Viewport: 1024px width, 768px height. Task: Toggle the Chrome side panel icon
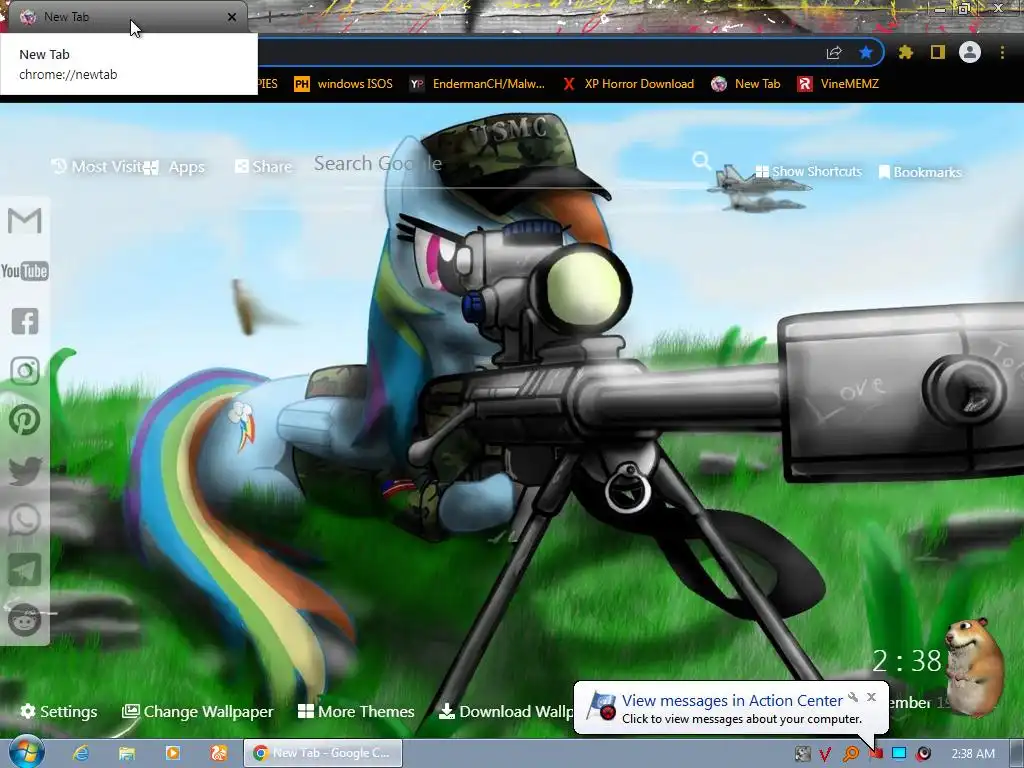(938, 52)
